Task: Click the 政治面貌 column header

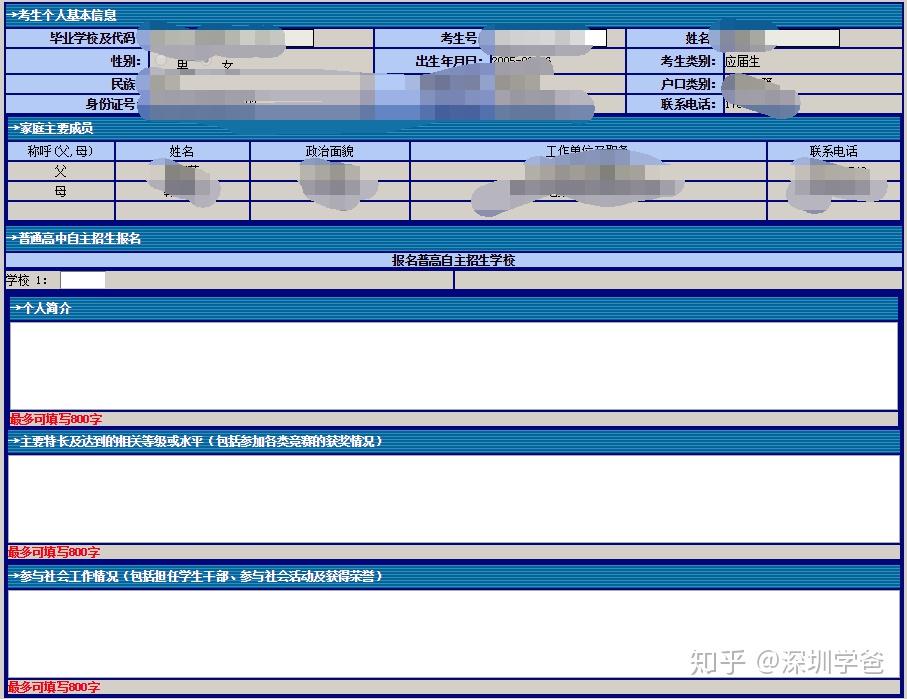Action: (x=330, y=151)
